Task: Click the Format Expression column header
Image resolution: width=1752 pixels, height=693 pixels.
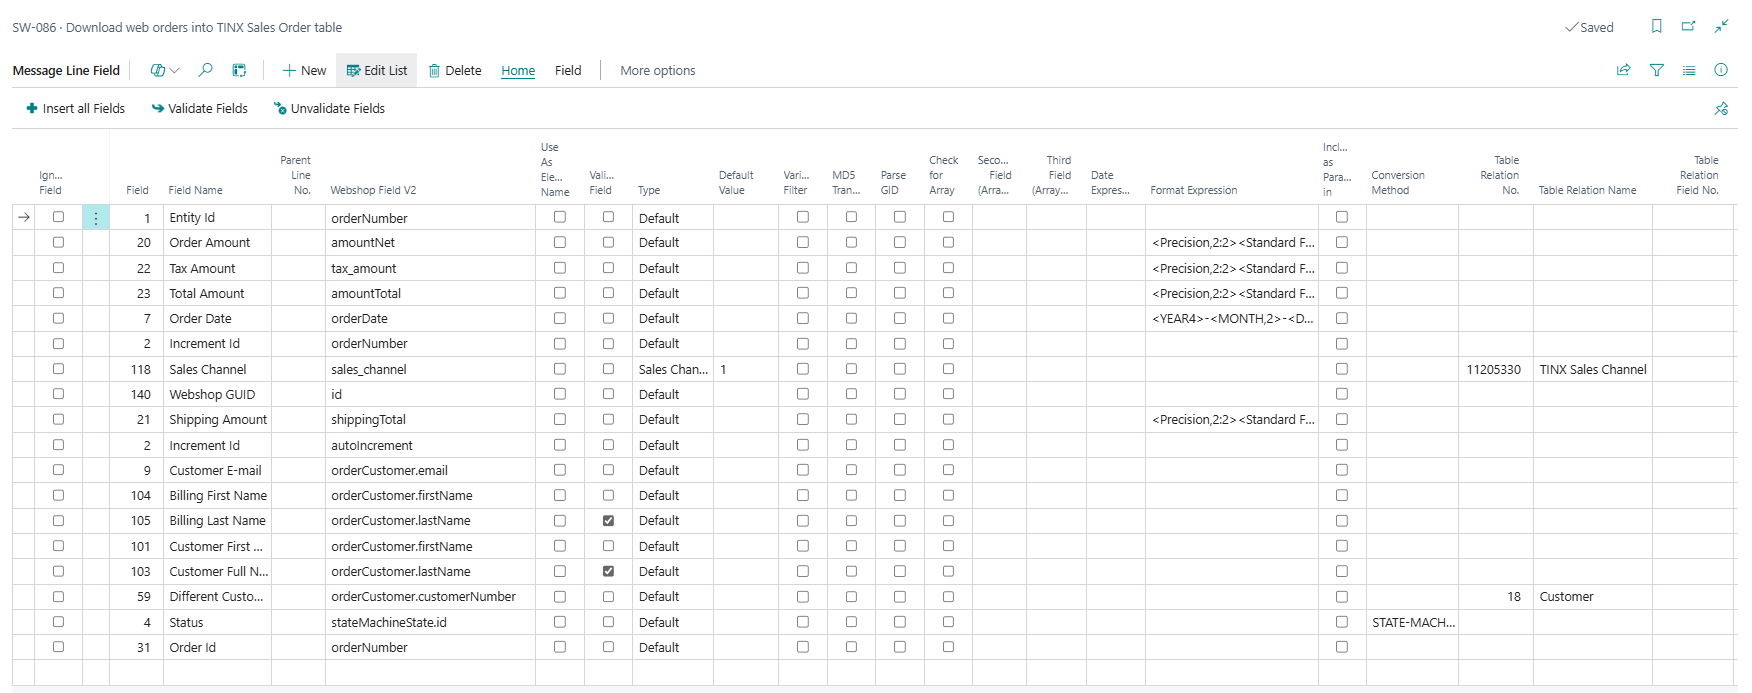Action: tap(1194, 190)
